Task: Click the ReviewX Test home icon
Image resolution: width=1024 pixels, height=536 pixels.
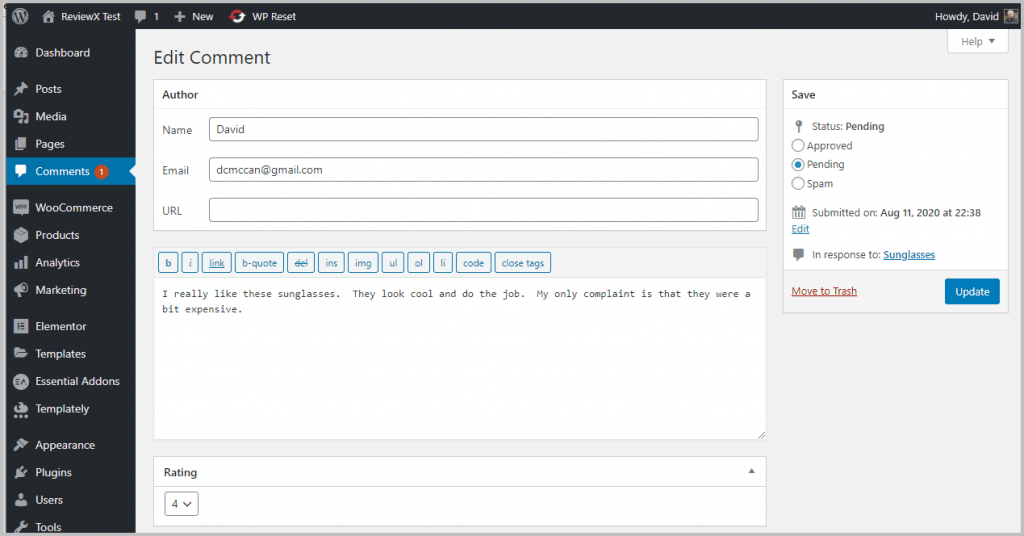Action: (x=48, y=16)
